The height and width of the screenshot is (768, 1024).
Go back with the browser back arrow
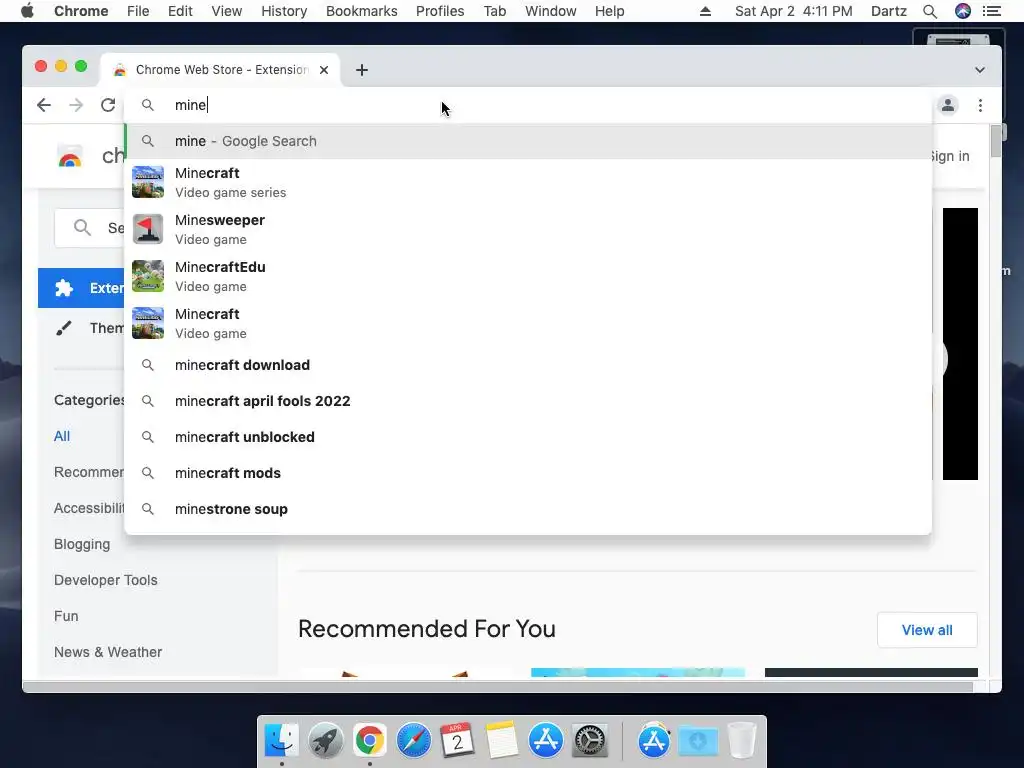point(44,105)
